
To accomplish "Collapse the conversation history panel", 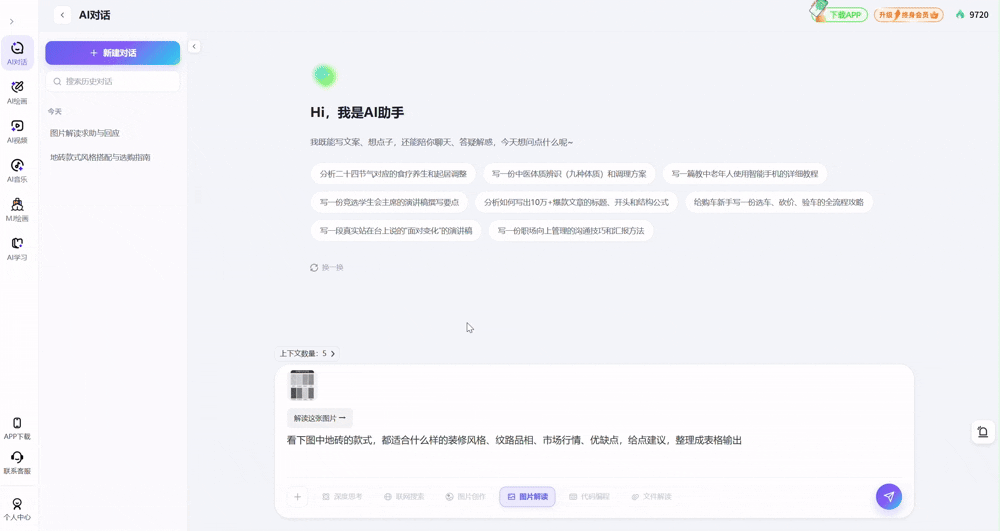I will pyautogui.click(x=195, y=47).
